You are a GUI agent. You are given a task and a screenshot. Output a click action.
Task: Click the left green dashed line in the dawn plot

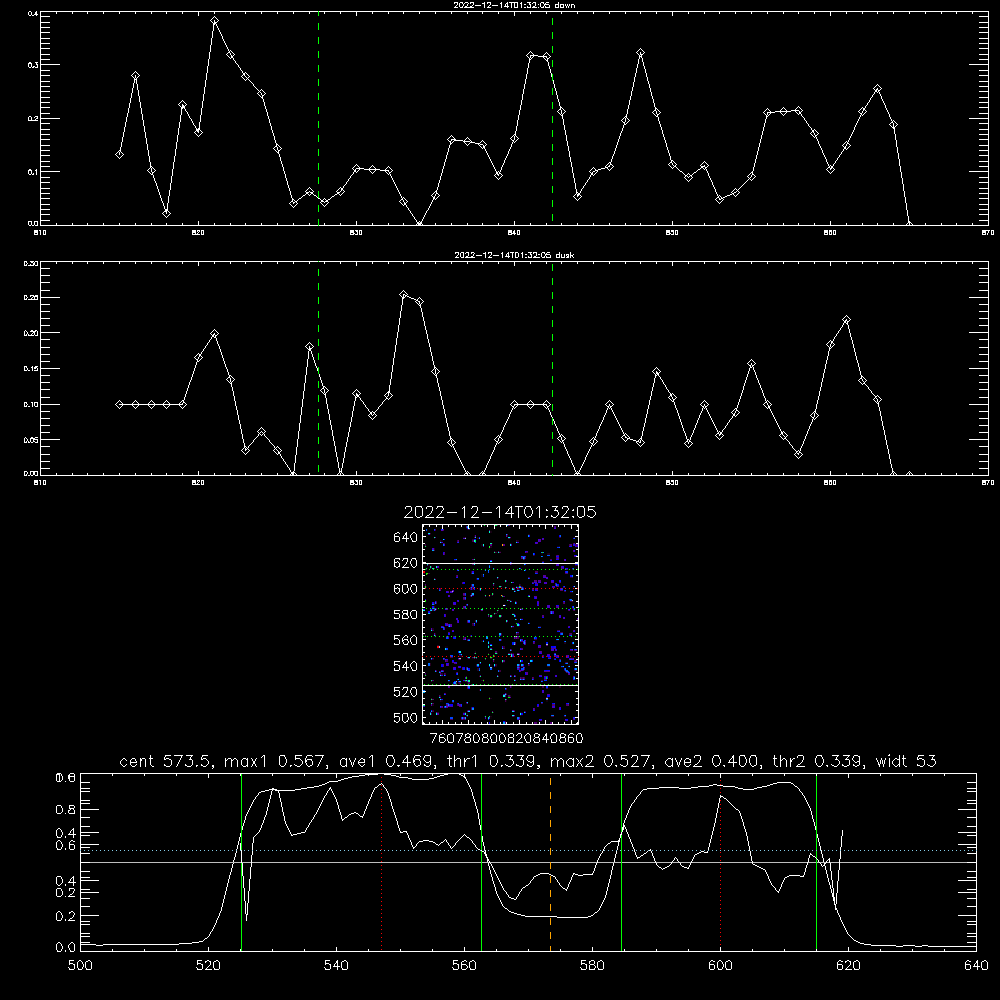tap(318, 118)
